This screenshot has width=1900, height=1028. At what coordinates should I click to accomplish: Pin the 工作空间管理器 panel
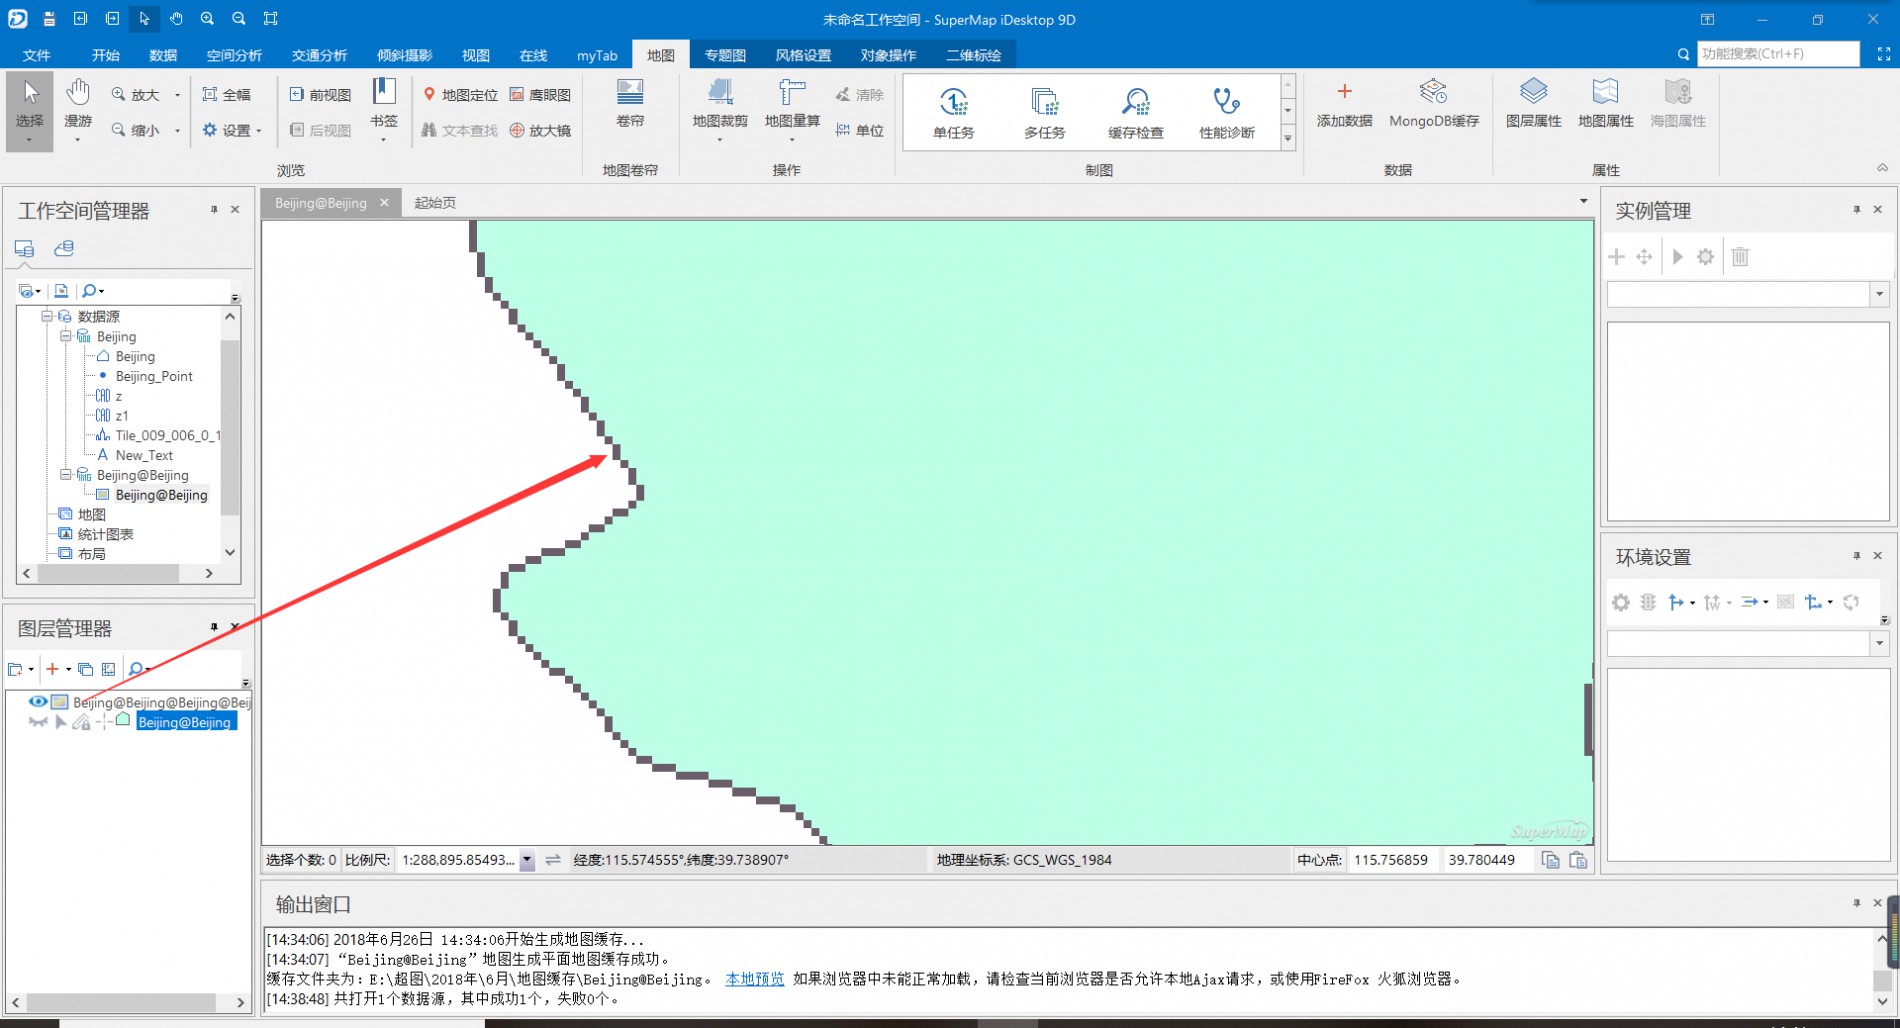pos(214,210)
